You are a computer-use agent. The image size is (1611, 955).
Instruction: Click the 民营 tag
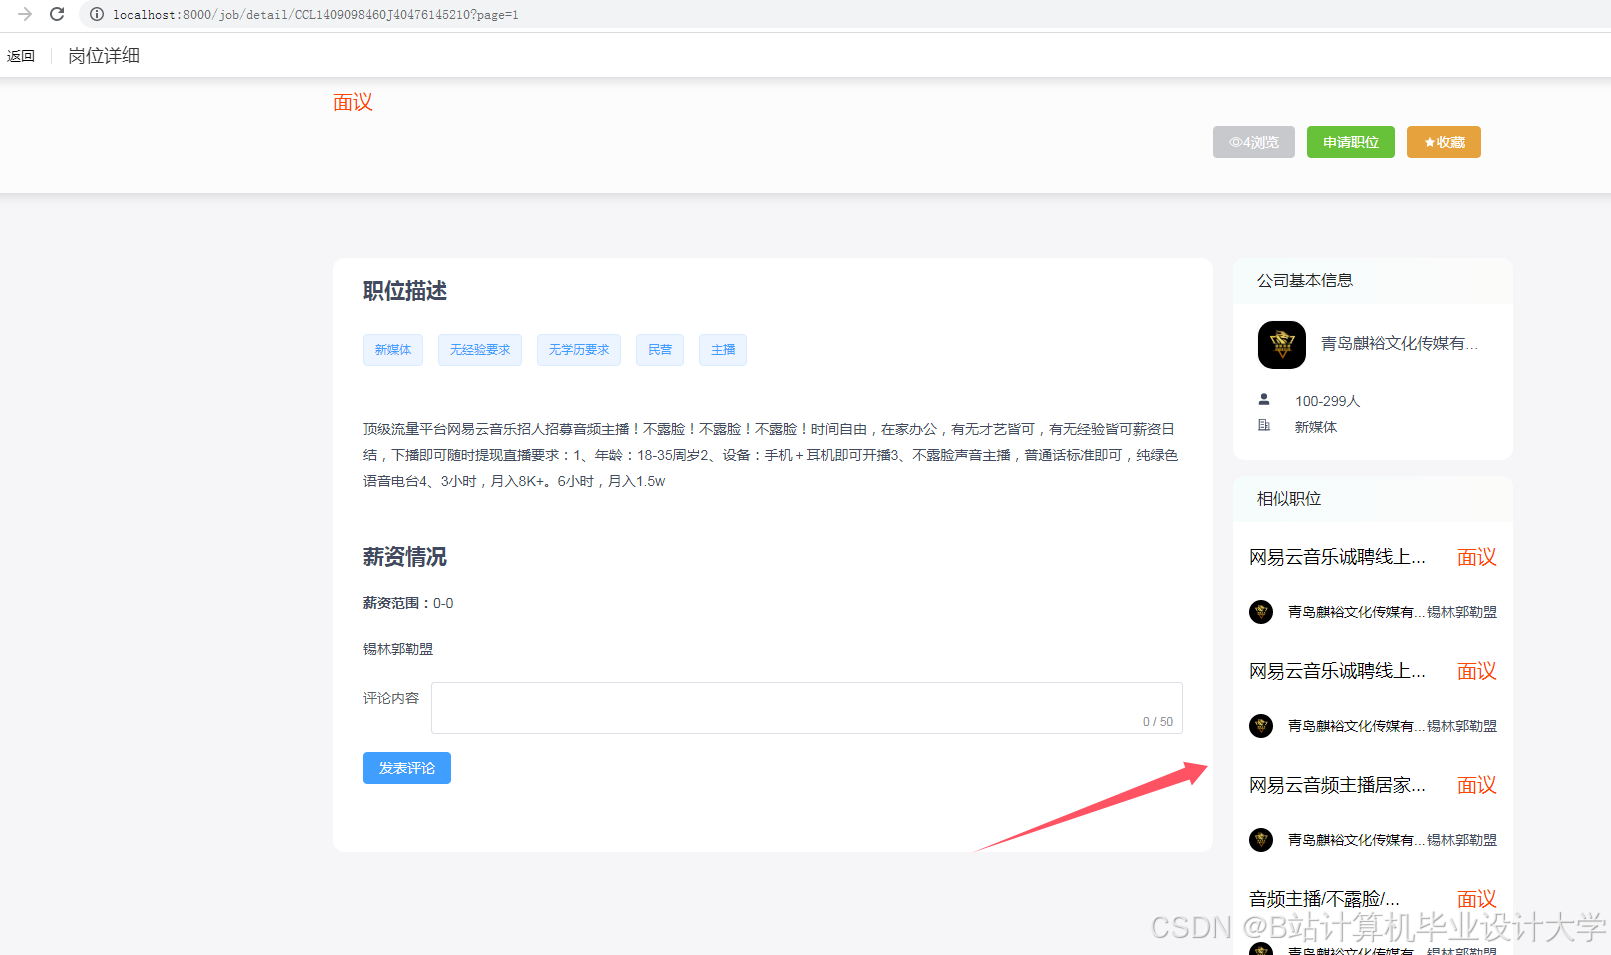pyautogui.click(x=660, y=350)
